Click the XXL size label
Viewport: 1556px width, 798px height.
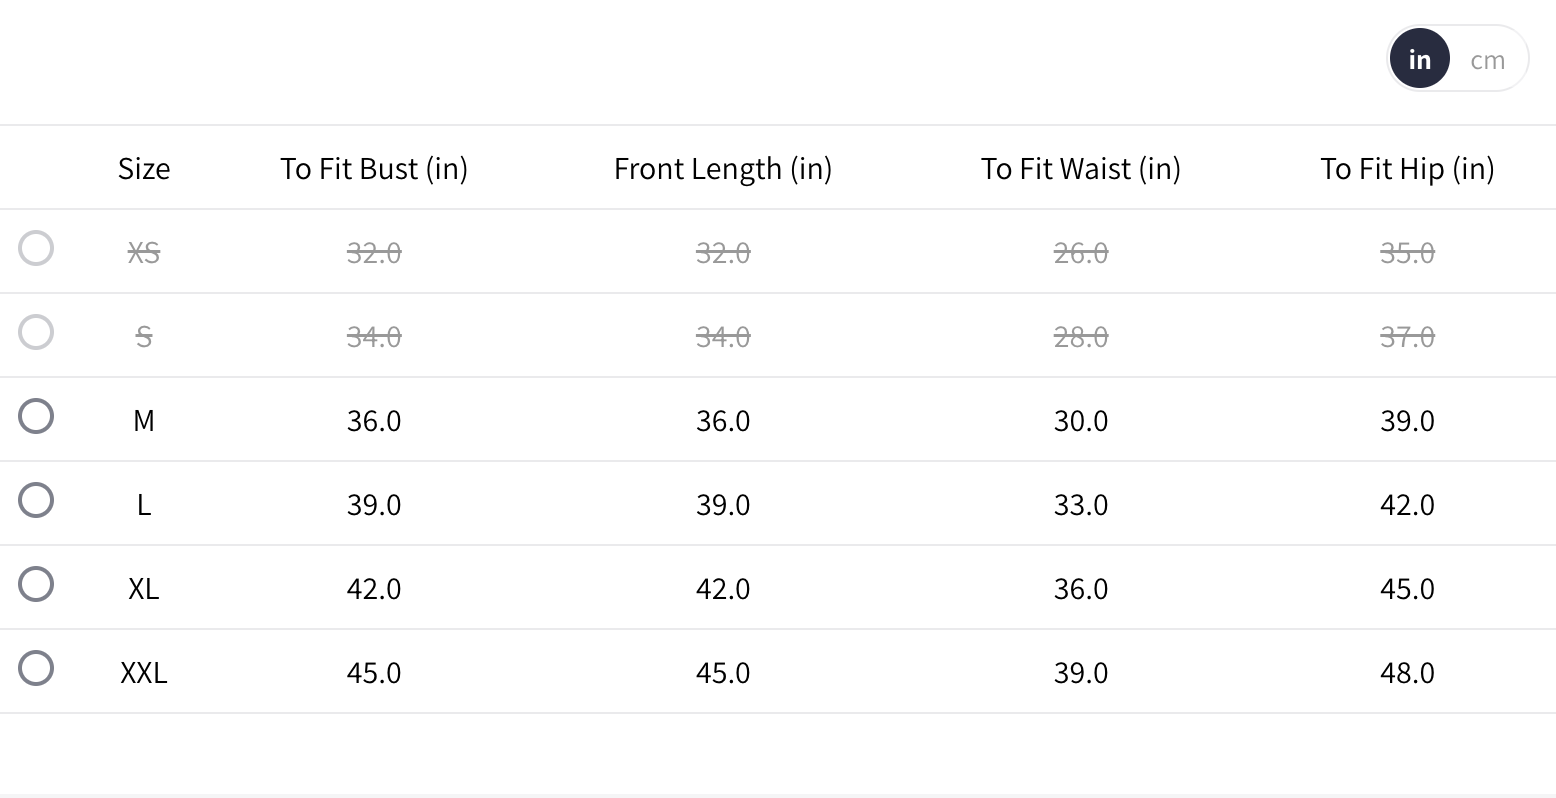pyautogui.click(x=144, y=672)
